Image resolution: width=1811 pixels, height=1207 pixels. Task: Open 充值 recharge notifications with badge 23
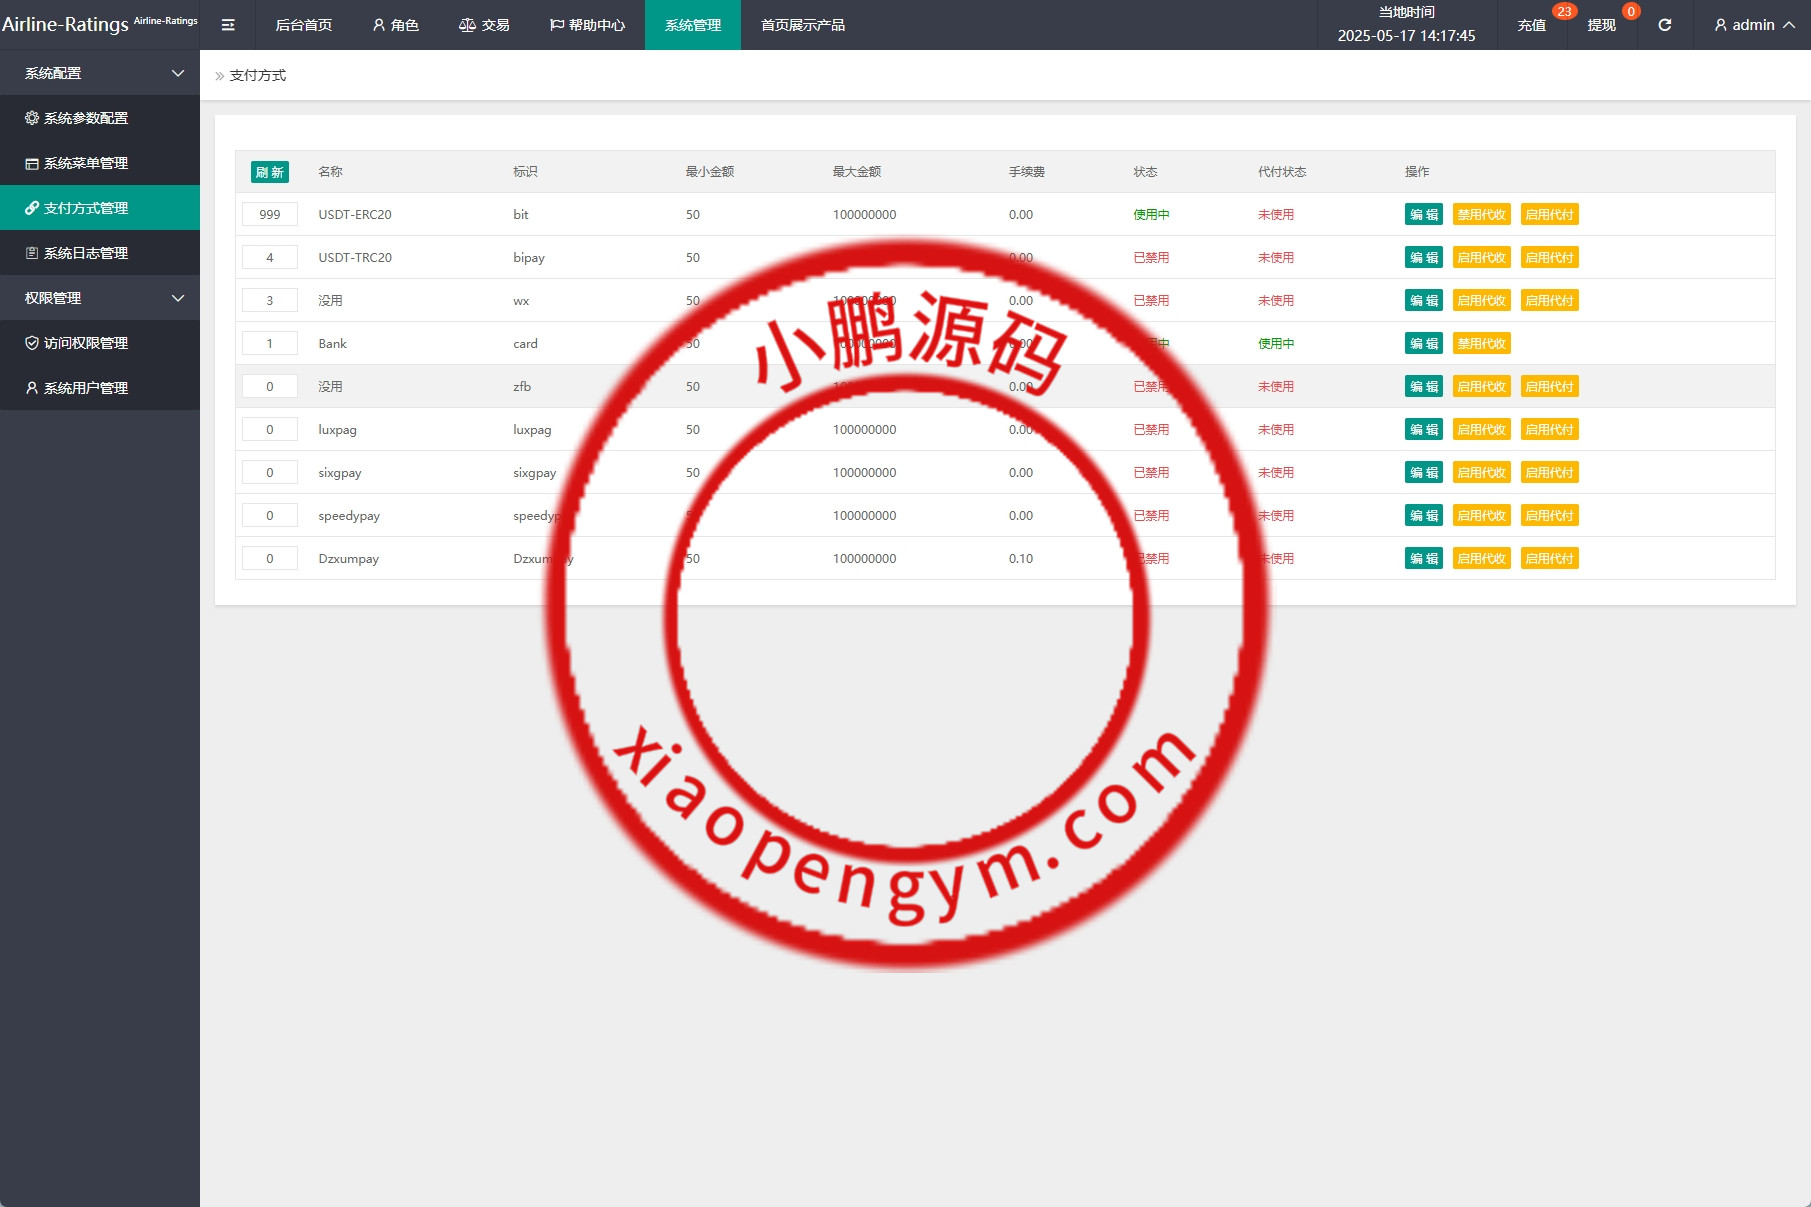click(x=1531, y=25)
